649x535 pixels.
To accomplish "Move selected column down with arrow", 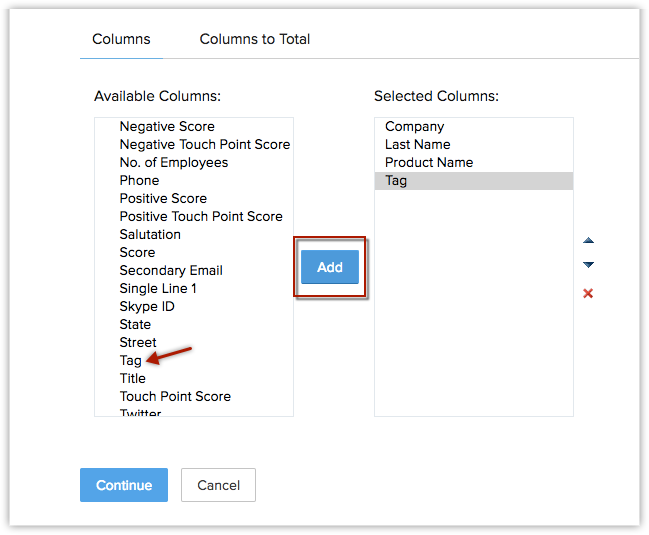I will [588, 265].
